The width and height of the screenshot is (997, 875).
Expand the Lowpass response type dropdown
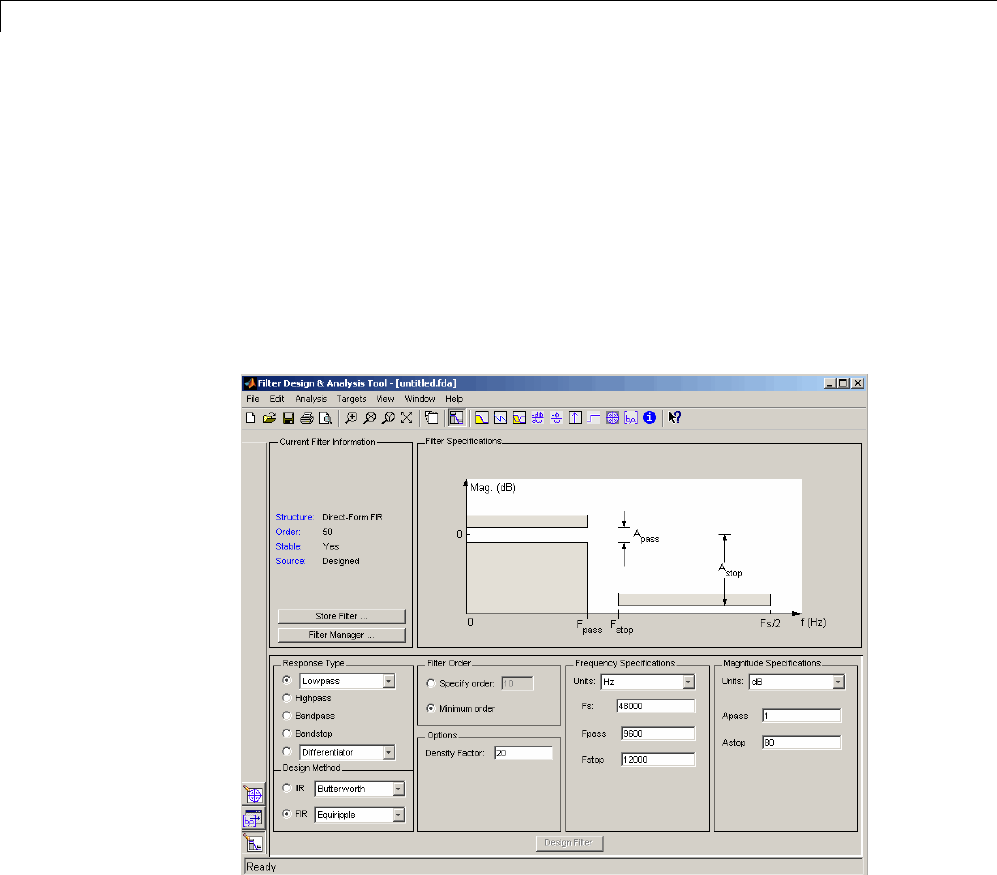388,681
